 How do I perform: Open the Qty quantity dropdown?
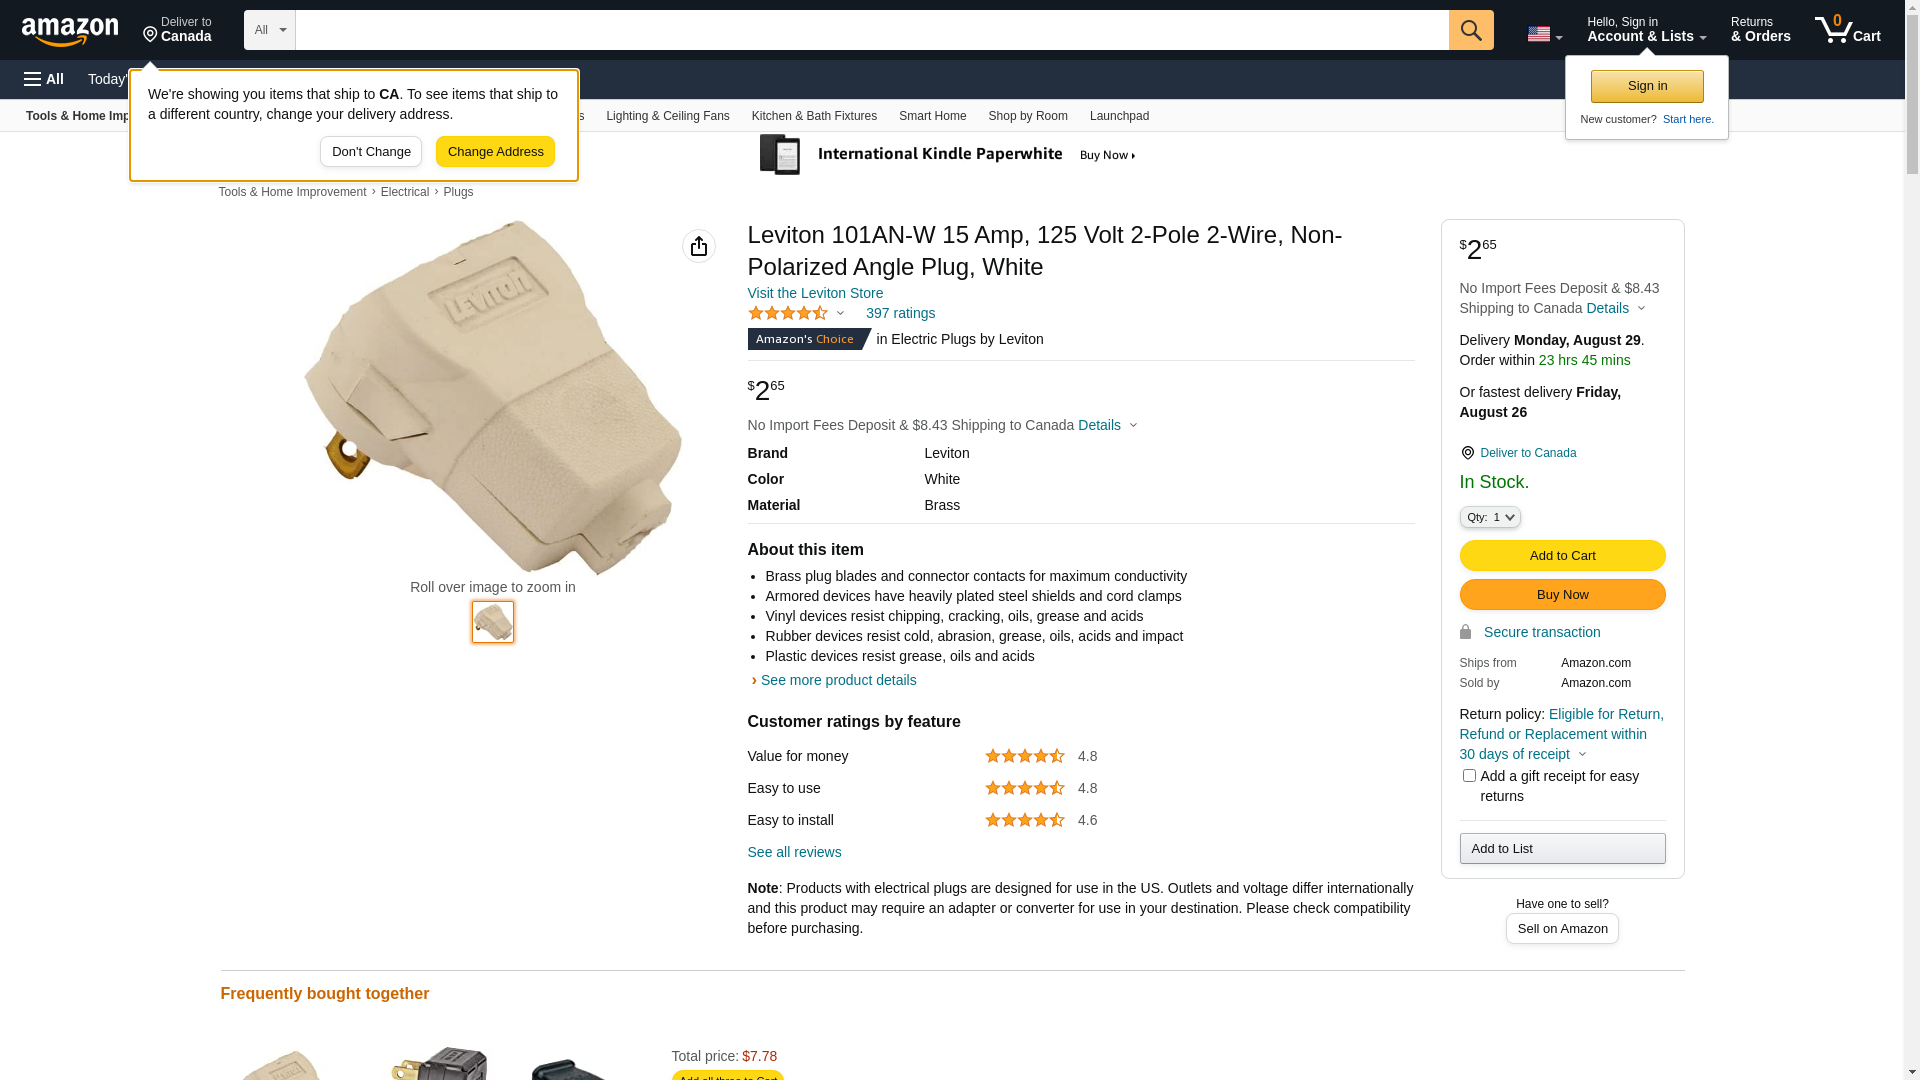1490,517
